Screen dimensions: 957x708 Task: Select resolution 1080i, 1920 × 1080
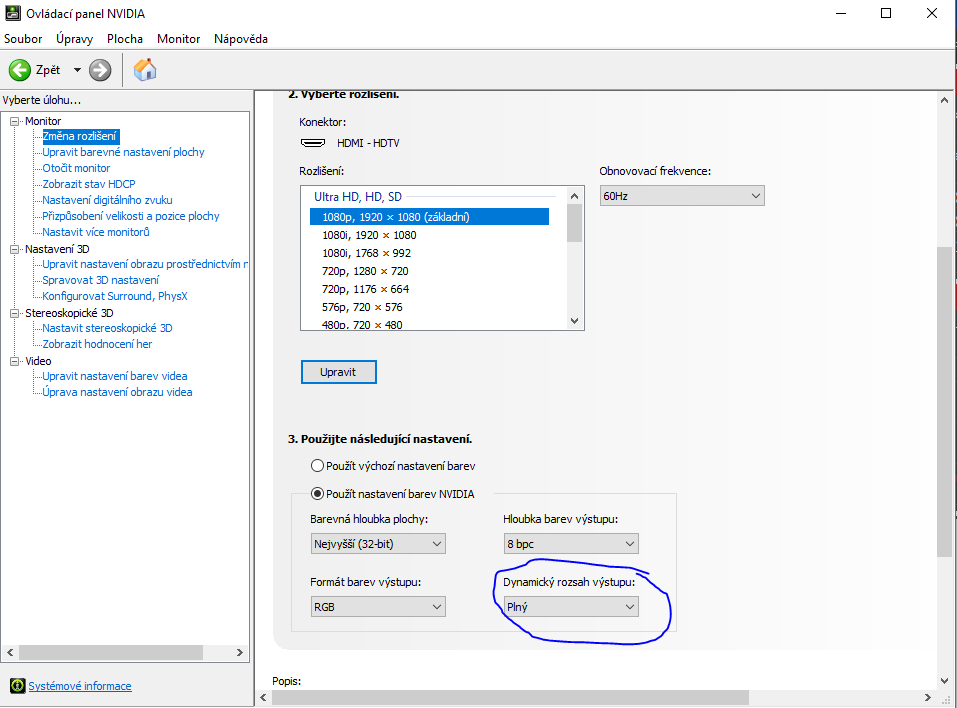click(369, 235)
